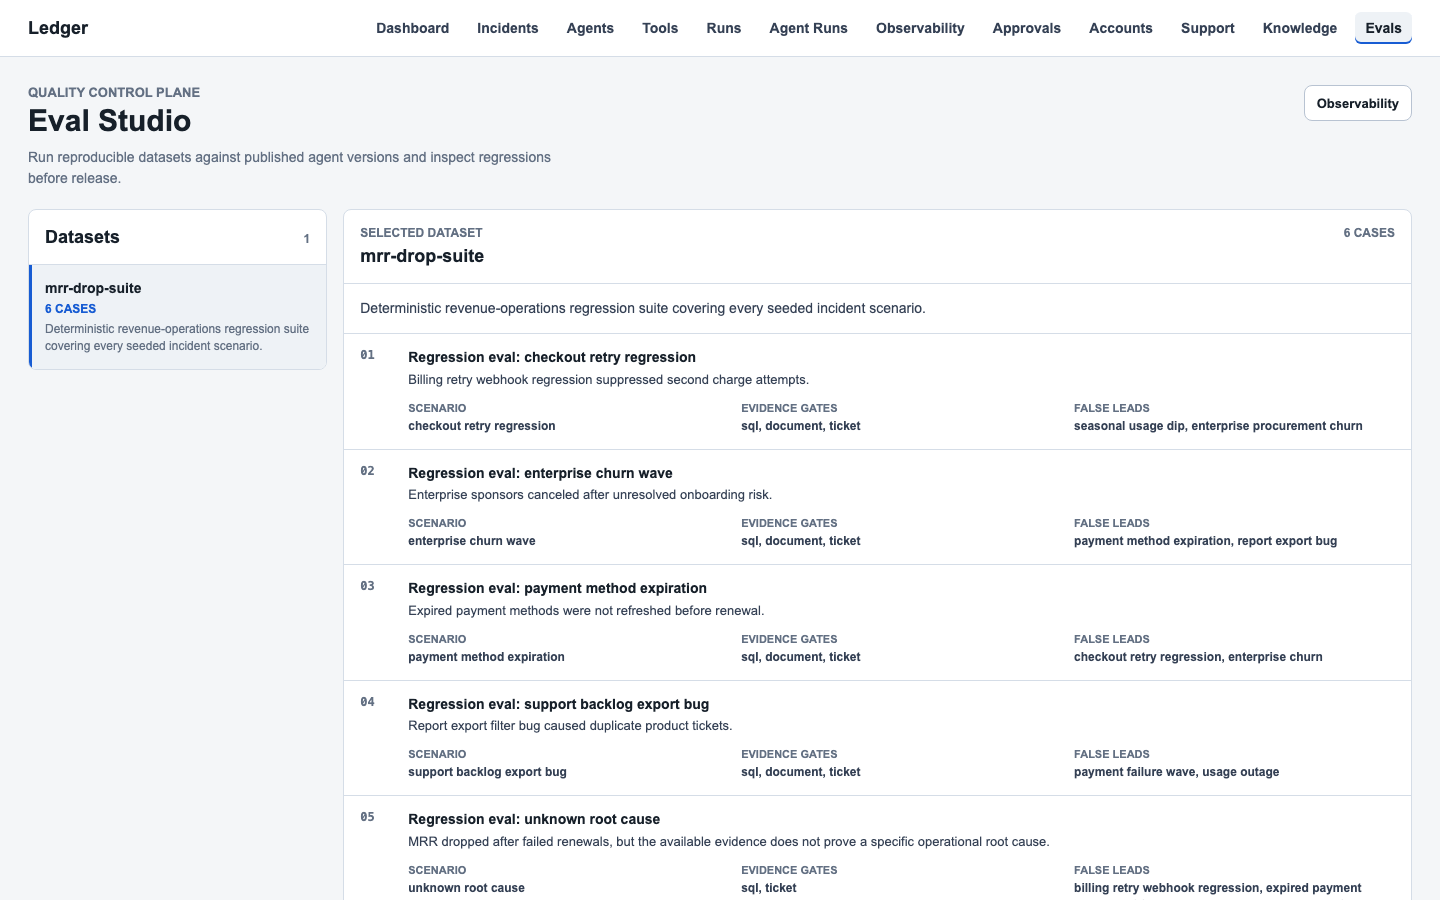Viewport: 1440px width, 900px height.
Task: Click the selected dataset title mrr-drop-suite
Action: (422, 256)
